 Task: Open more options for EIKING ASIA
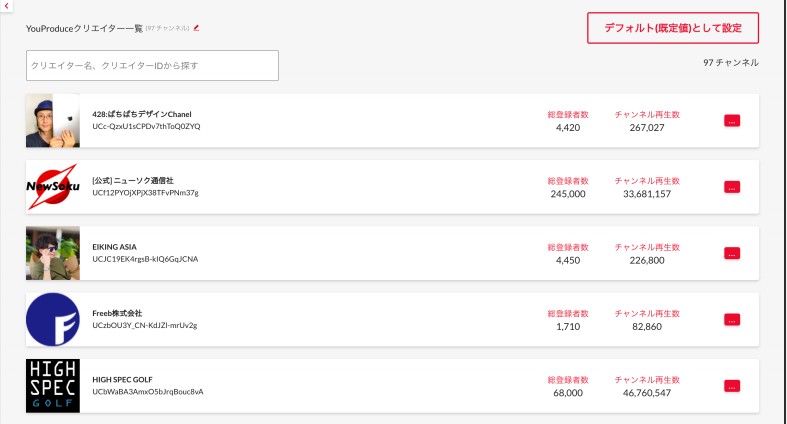[x=732, y=253]
